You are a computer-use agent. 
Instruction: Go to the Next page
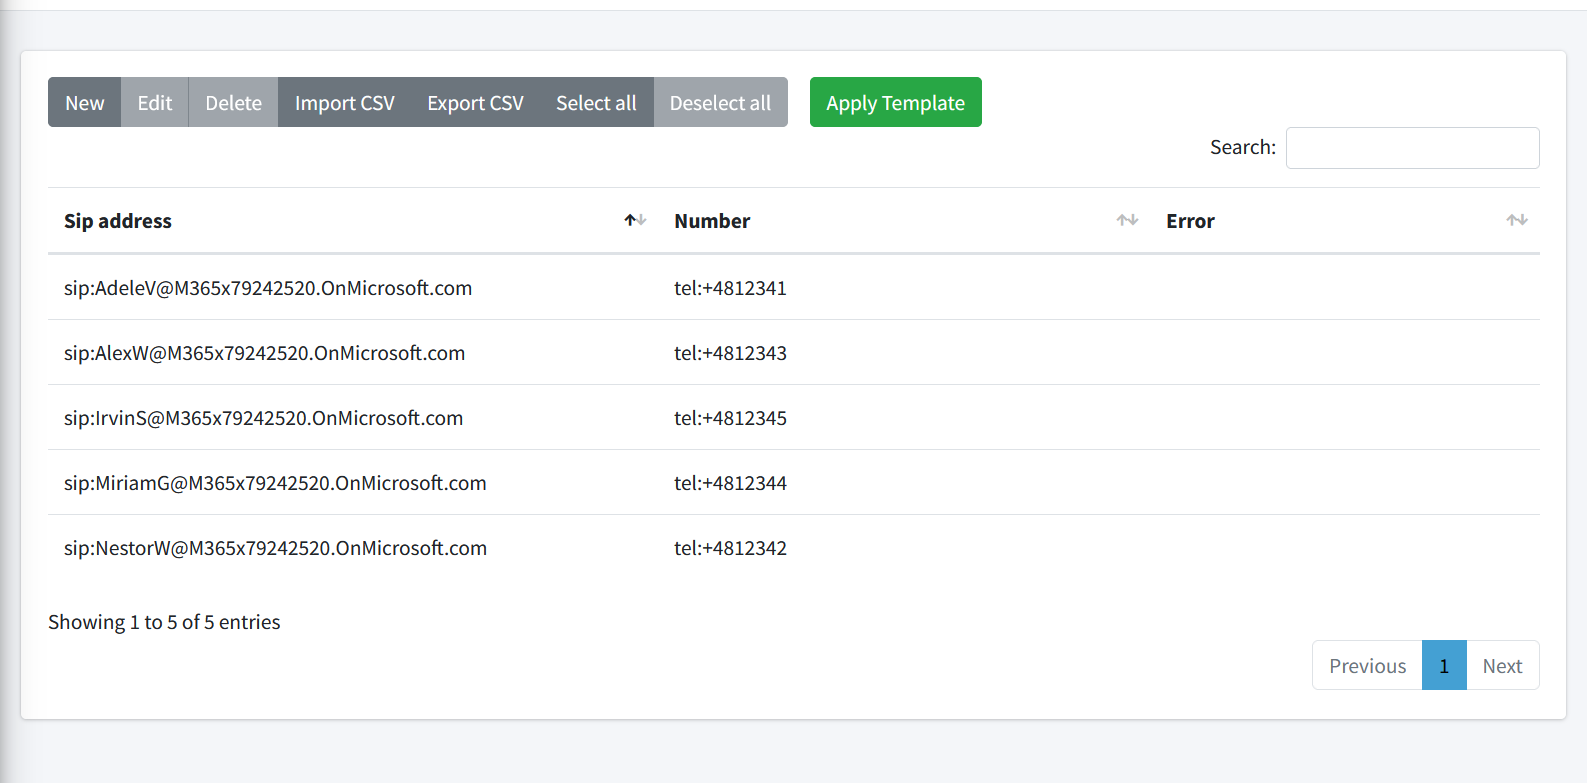(1502, 666)
